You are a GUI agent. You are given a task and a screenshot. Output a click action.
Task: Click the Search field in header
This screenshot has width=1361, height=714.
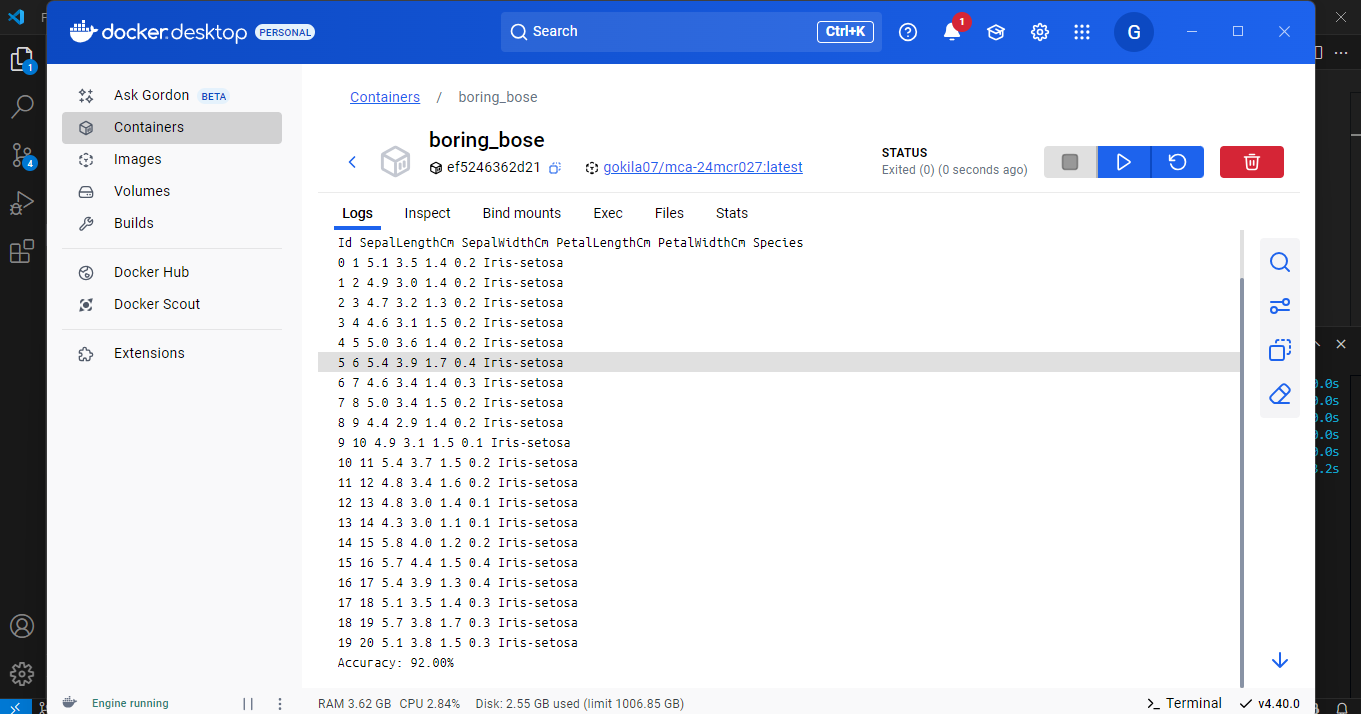[x=691, y=32]
